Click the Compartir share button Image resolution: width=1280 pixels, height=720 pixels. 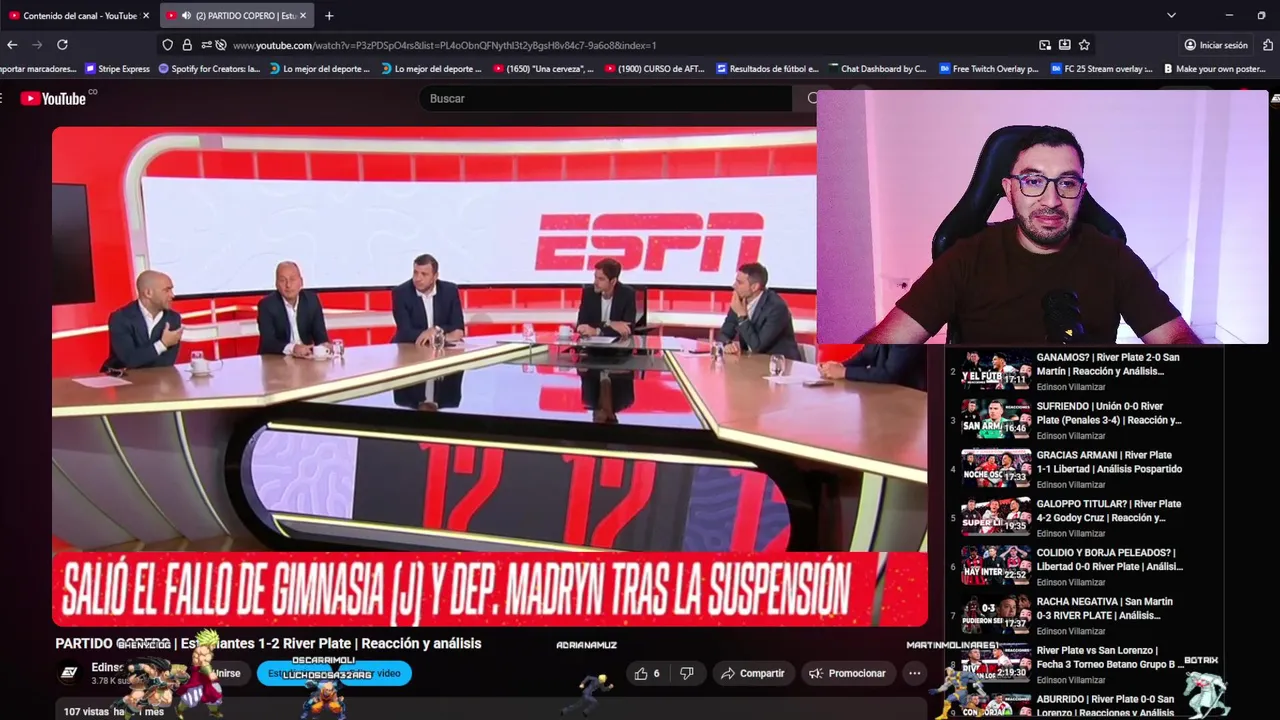752,673
